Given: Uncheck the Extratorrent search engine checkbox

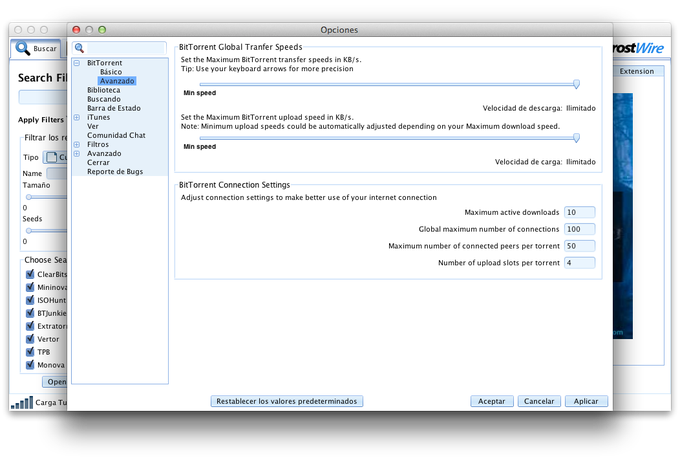Looking at the screenshot, I should click(x=30, y=326).
